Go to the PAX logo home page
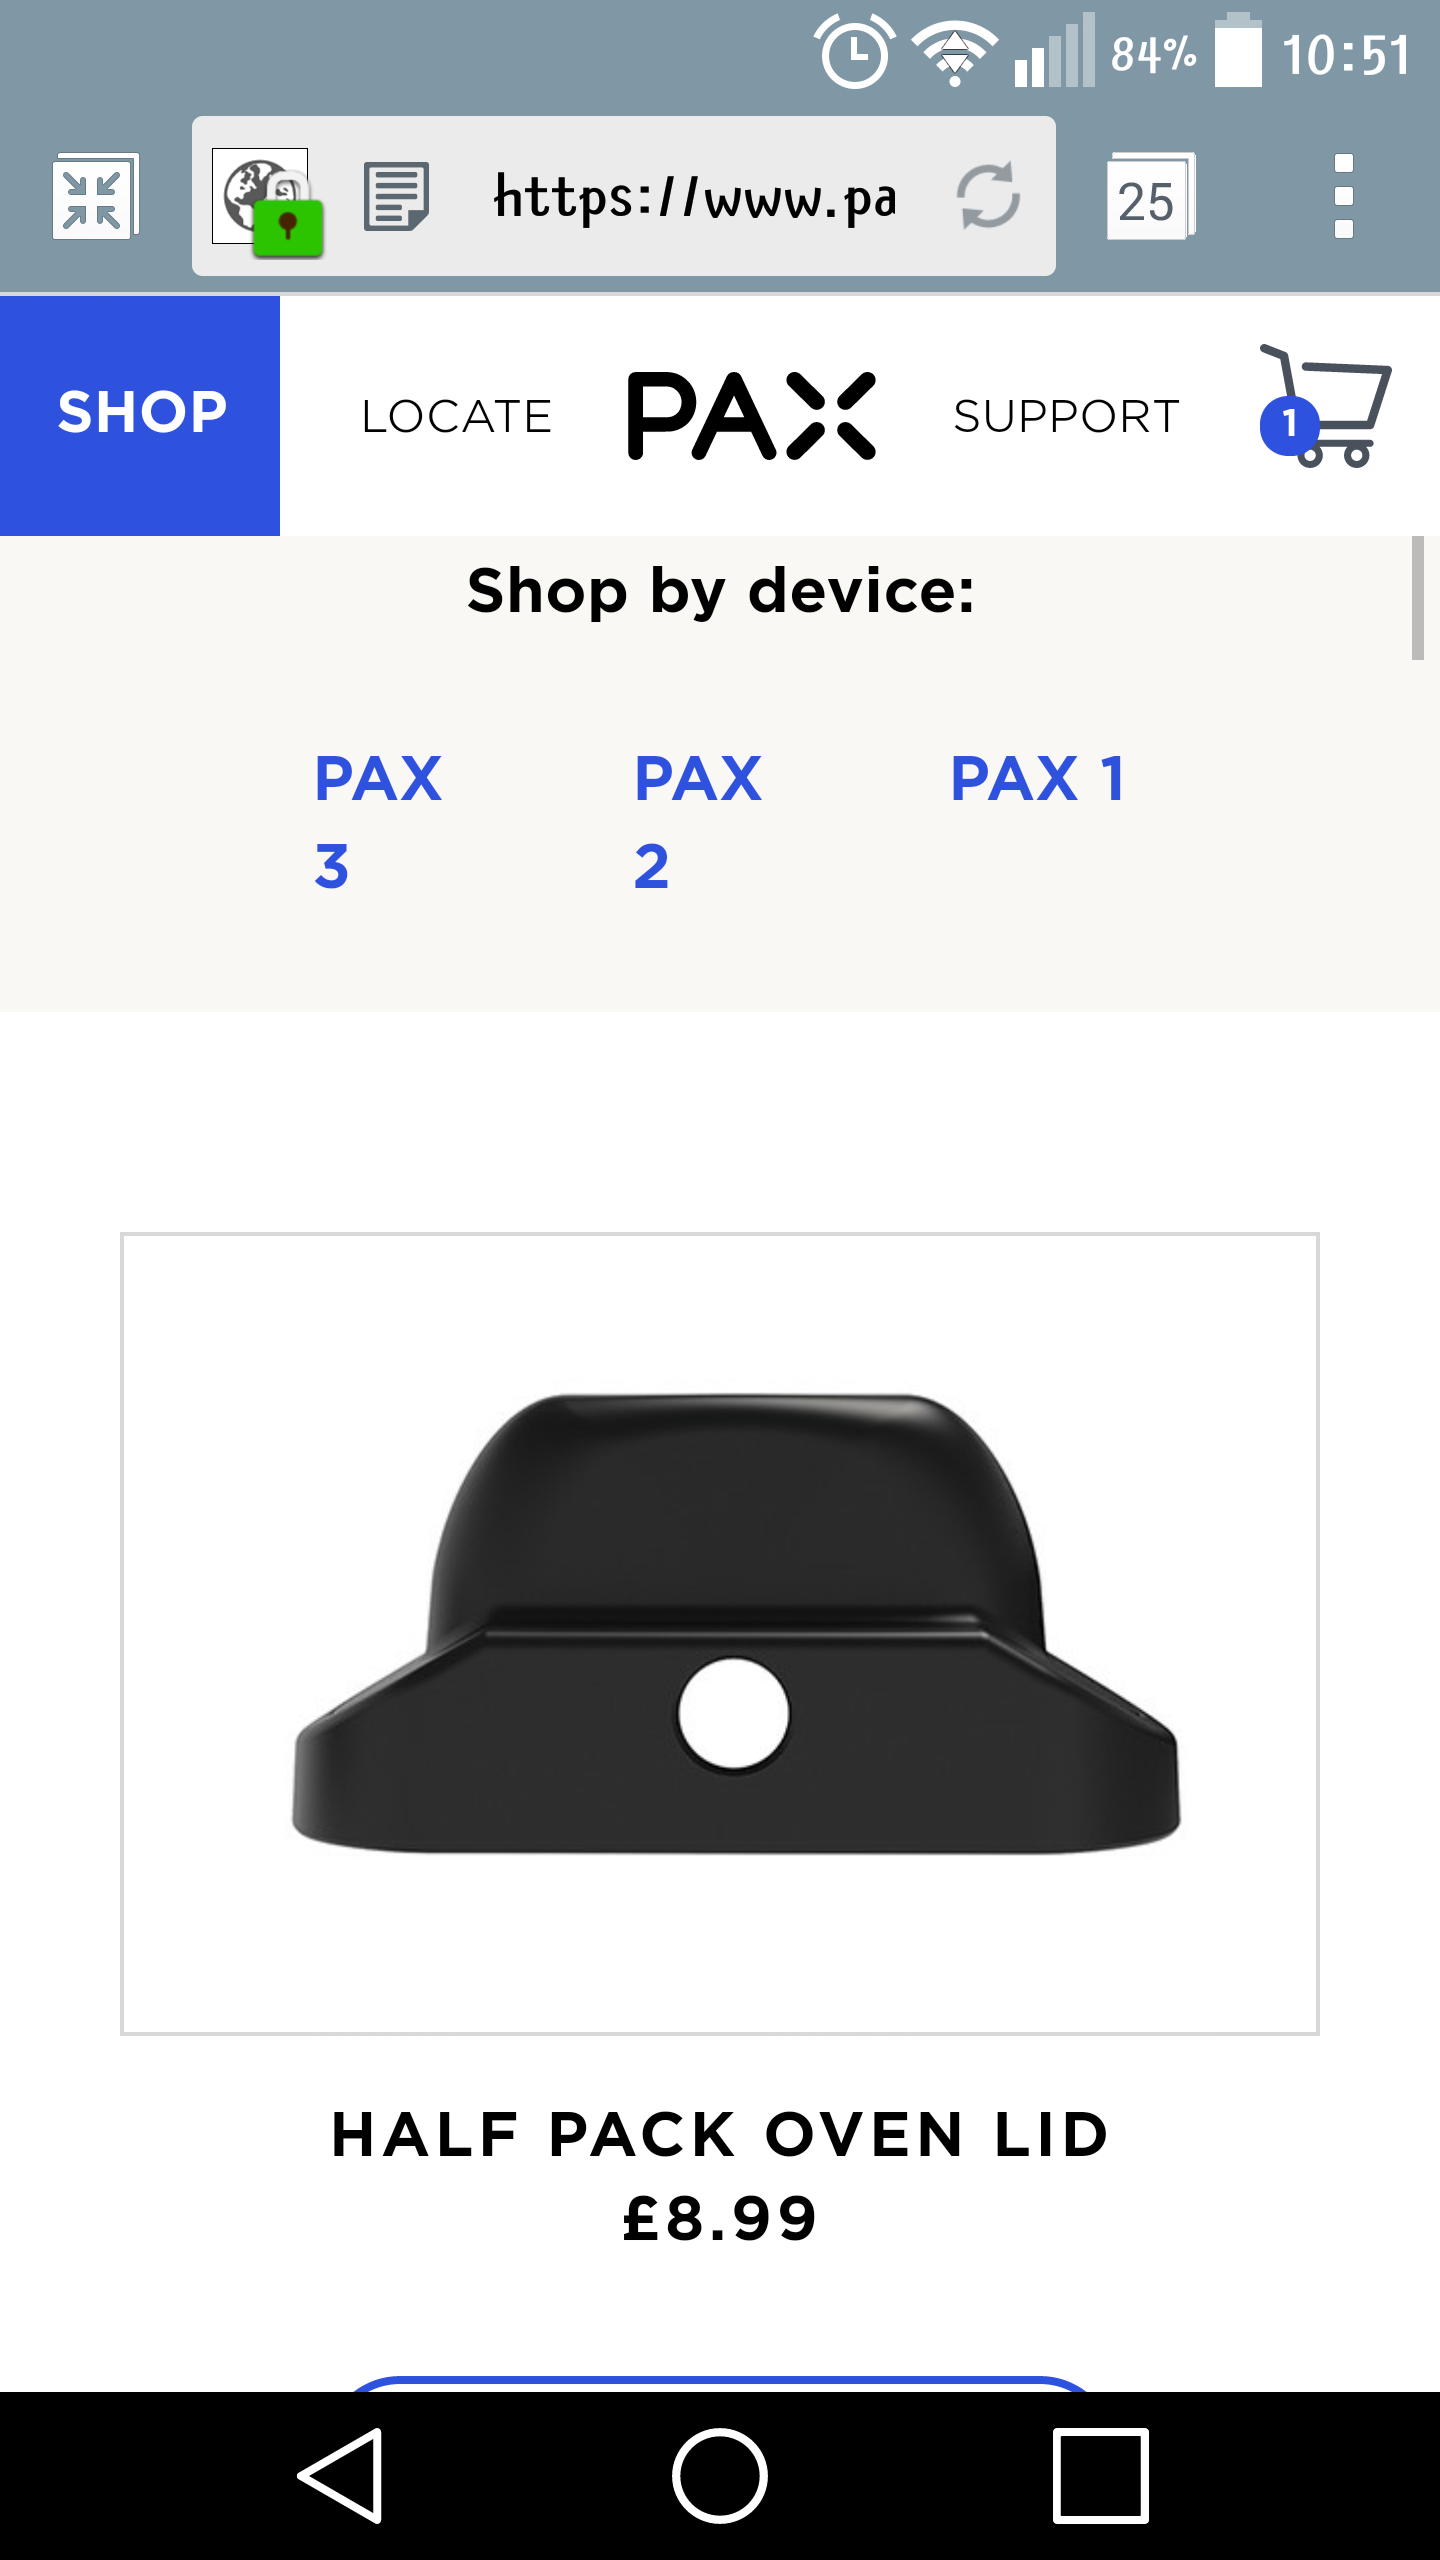1440x2560 pixels. (751, 416)
